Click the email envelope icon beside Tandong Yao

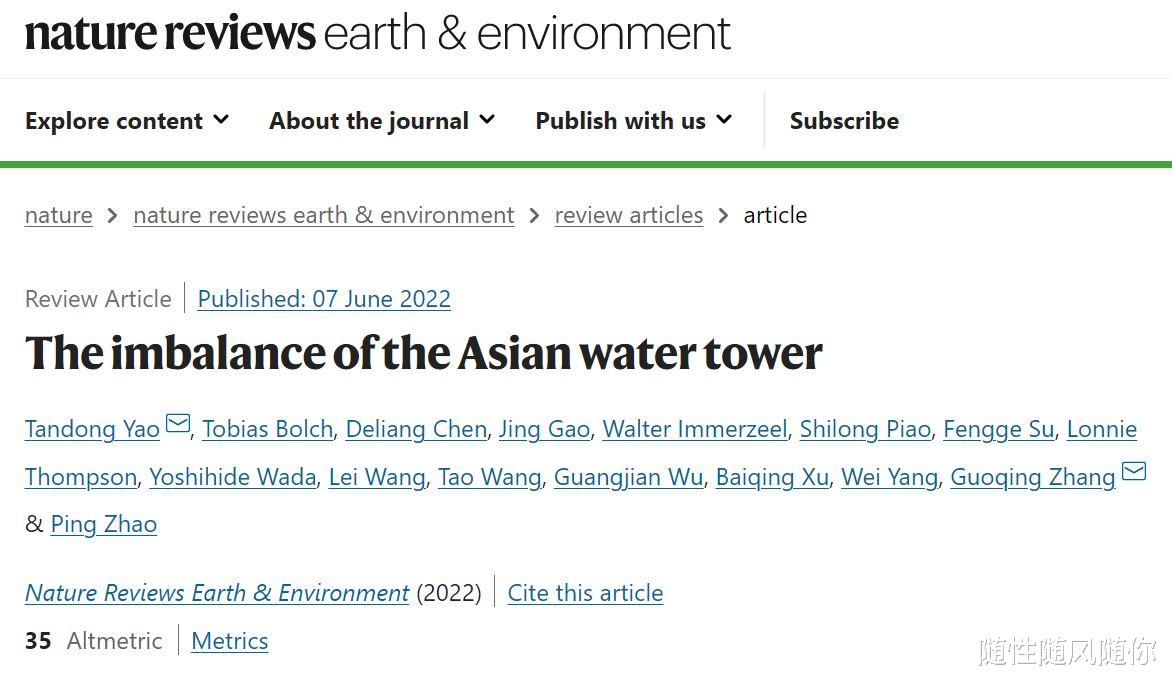coord(178,424)
